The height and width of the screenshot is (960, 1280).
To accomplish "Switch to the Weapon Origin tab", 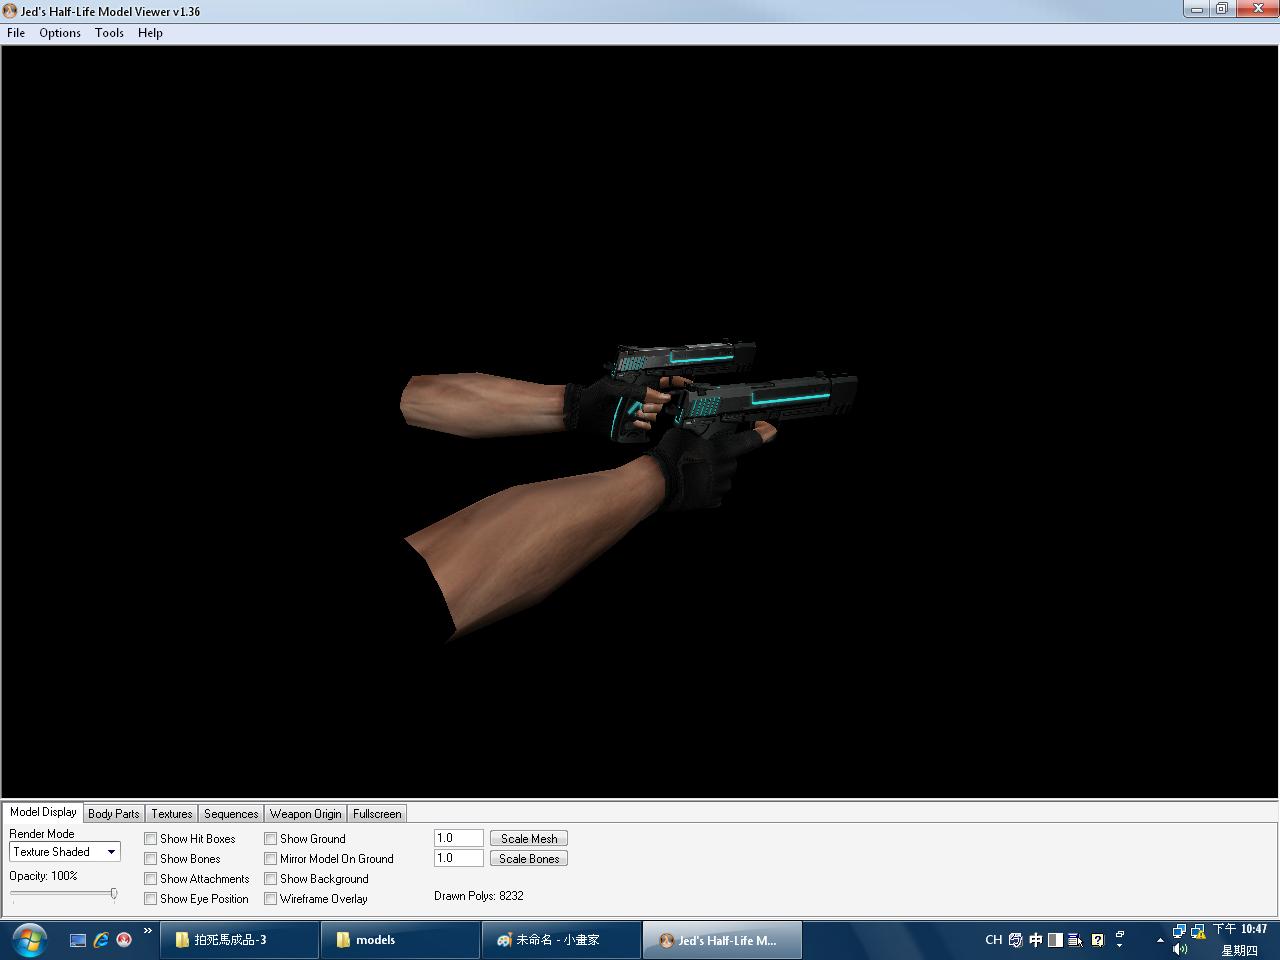I will click(x=306, y=814).
